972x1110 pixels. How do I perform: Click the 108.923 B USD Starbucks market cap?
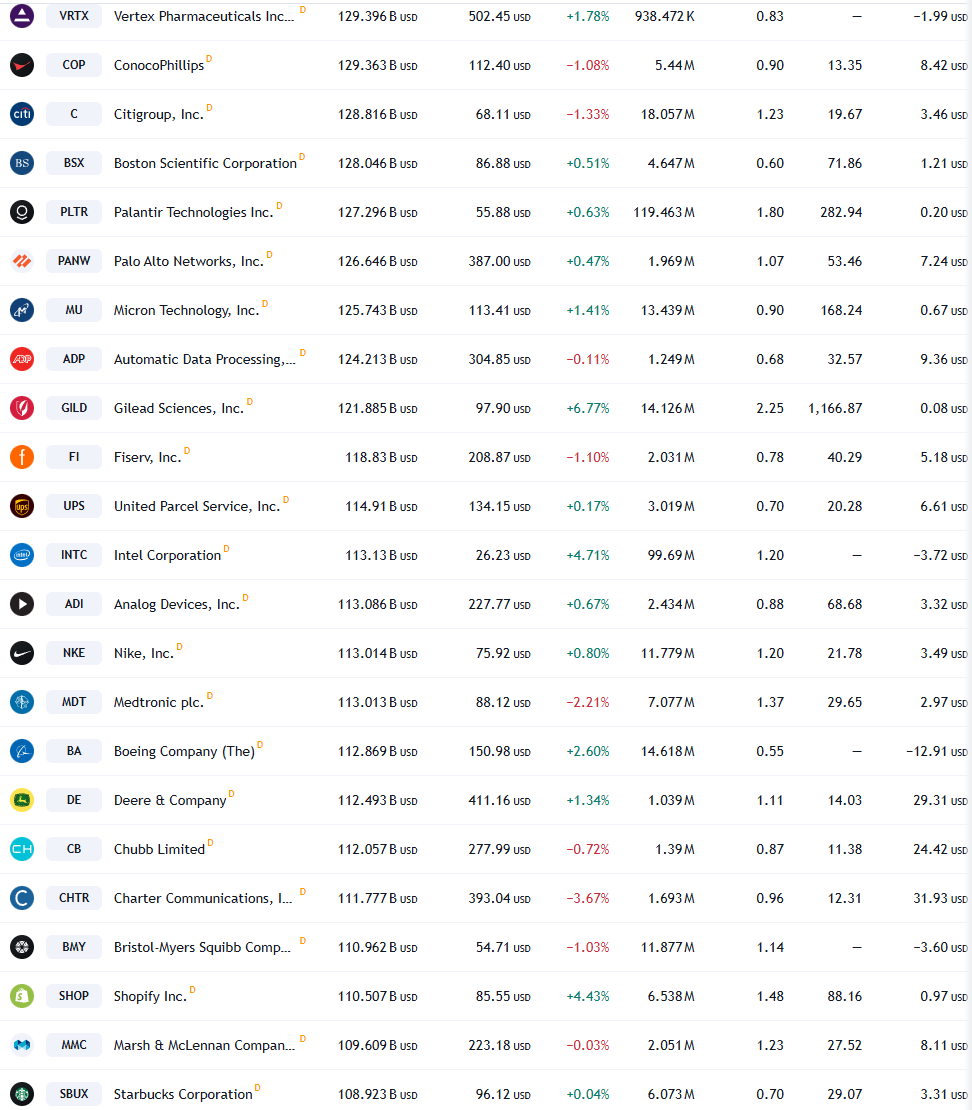pos(377,1094)
